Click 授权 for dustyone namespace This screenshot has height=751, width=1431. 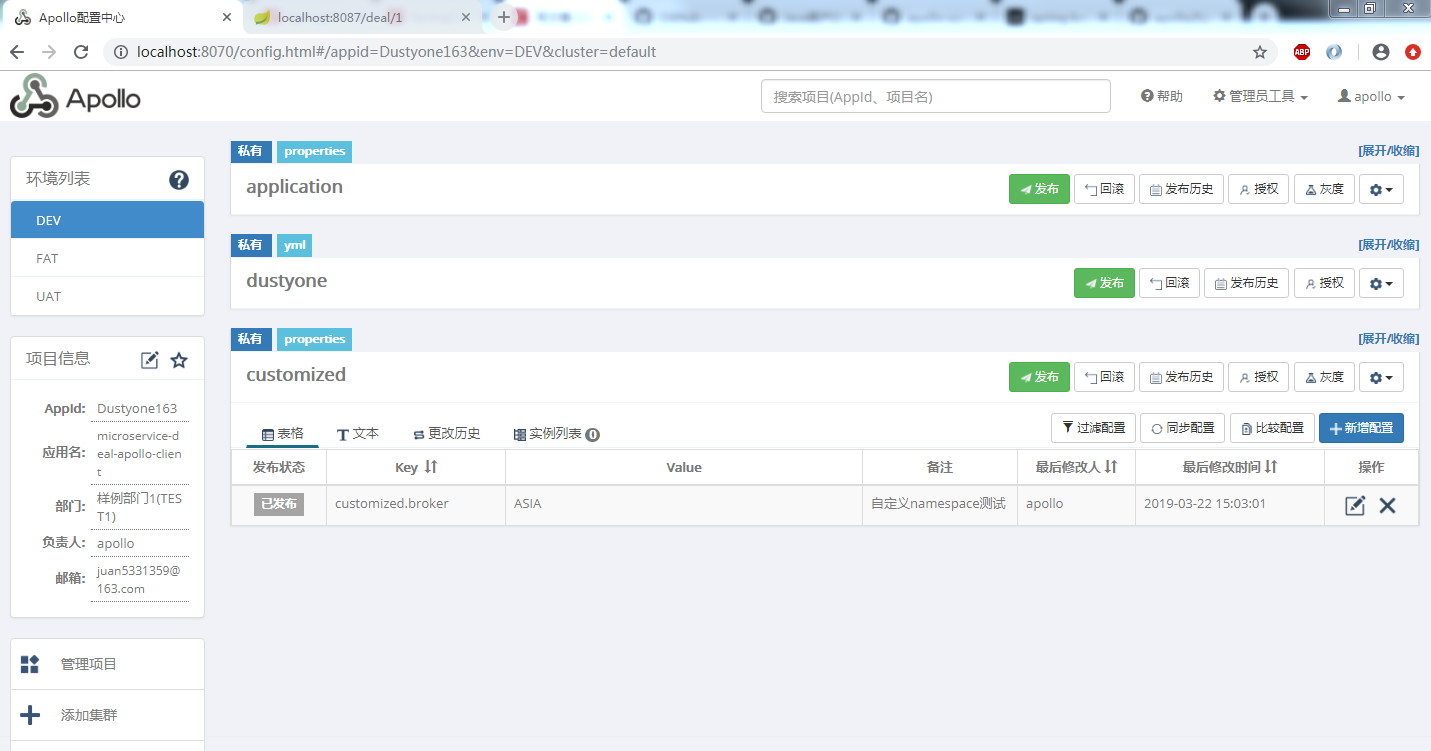click(1322, 283)
